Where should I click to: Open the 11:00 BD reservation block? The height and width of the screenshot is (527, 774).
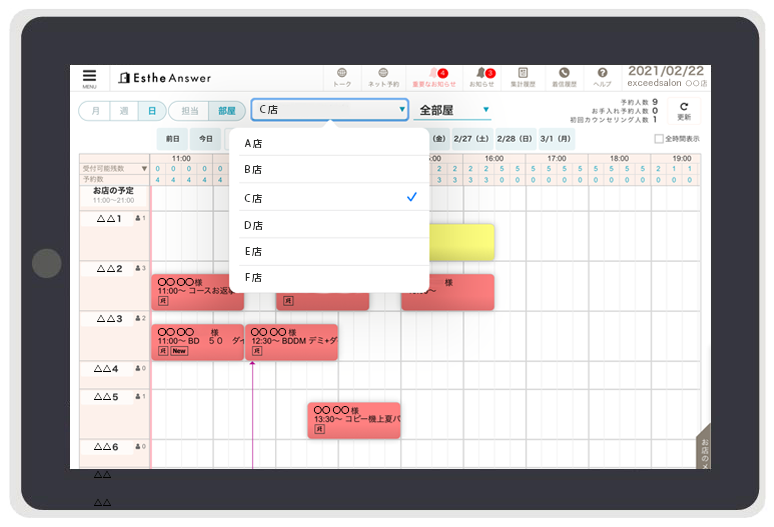[198, 341]
